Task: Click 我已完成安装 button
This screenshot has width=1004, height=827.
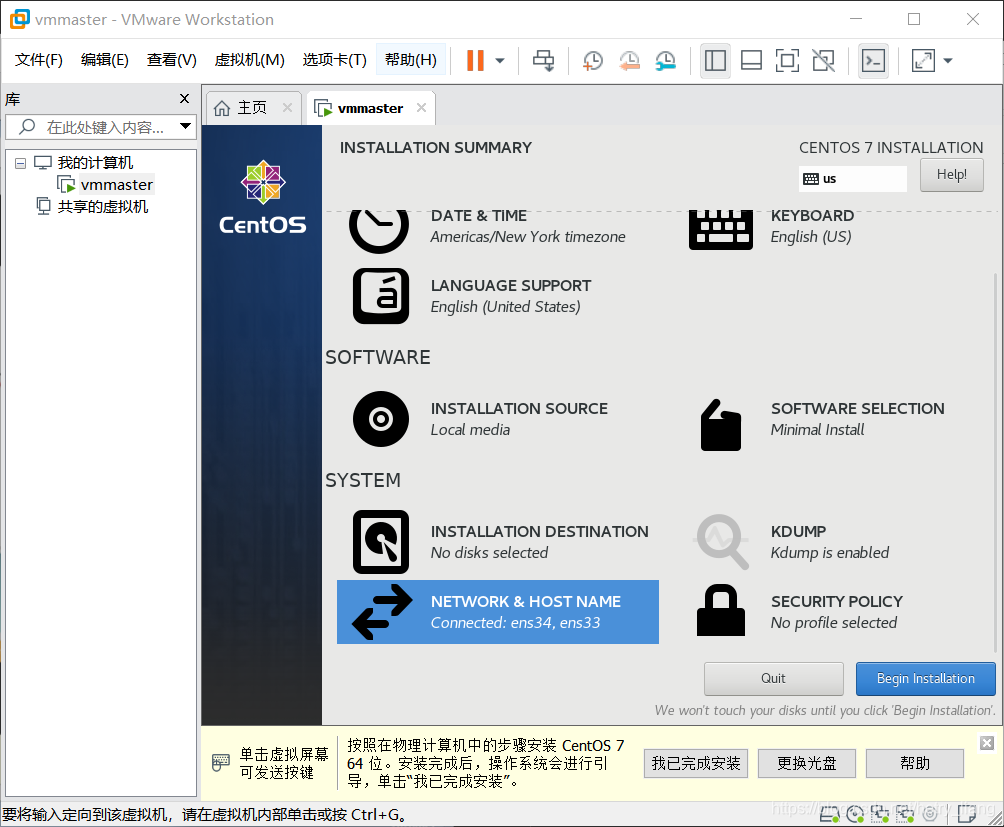Action: [696, 763]
